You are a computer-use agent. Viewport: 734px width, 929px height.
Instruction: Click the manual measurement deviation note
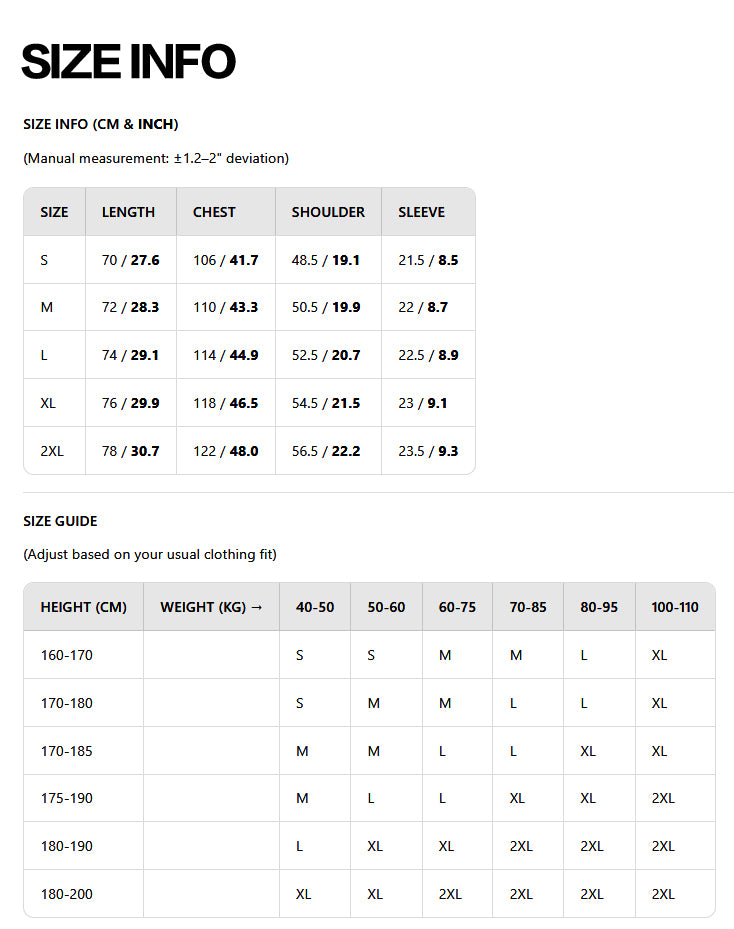[x=156, y=158]
